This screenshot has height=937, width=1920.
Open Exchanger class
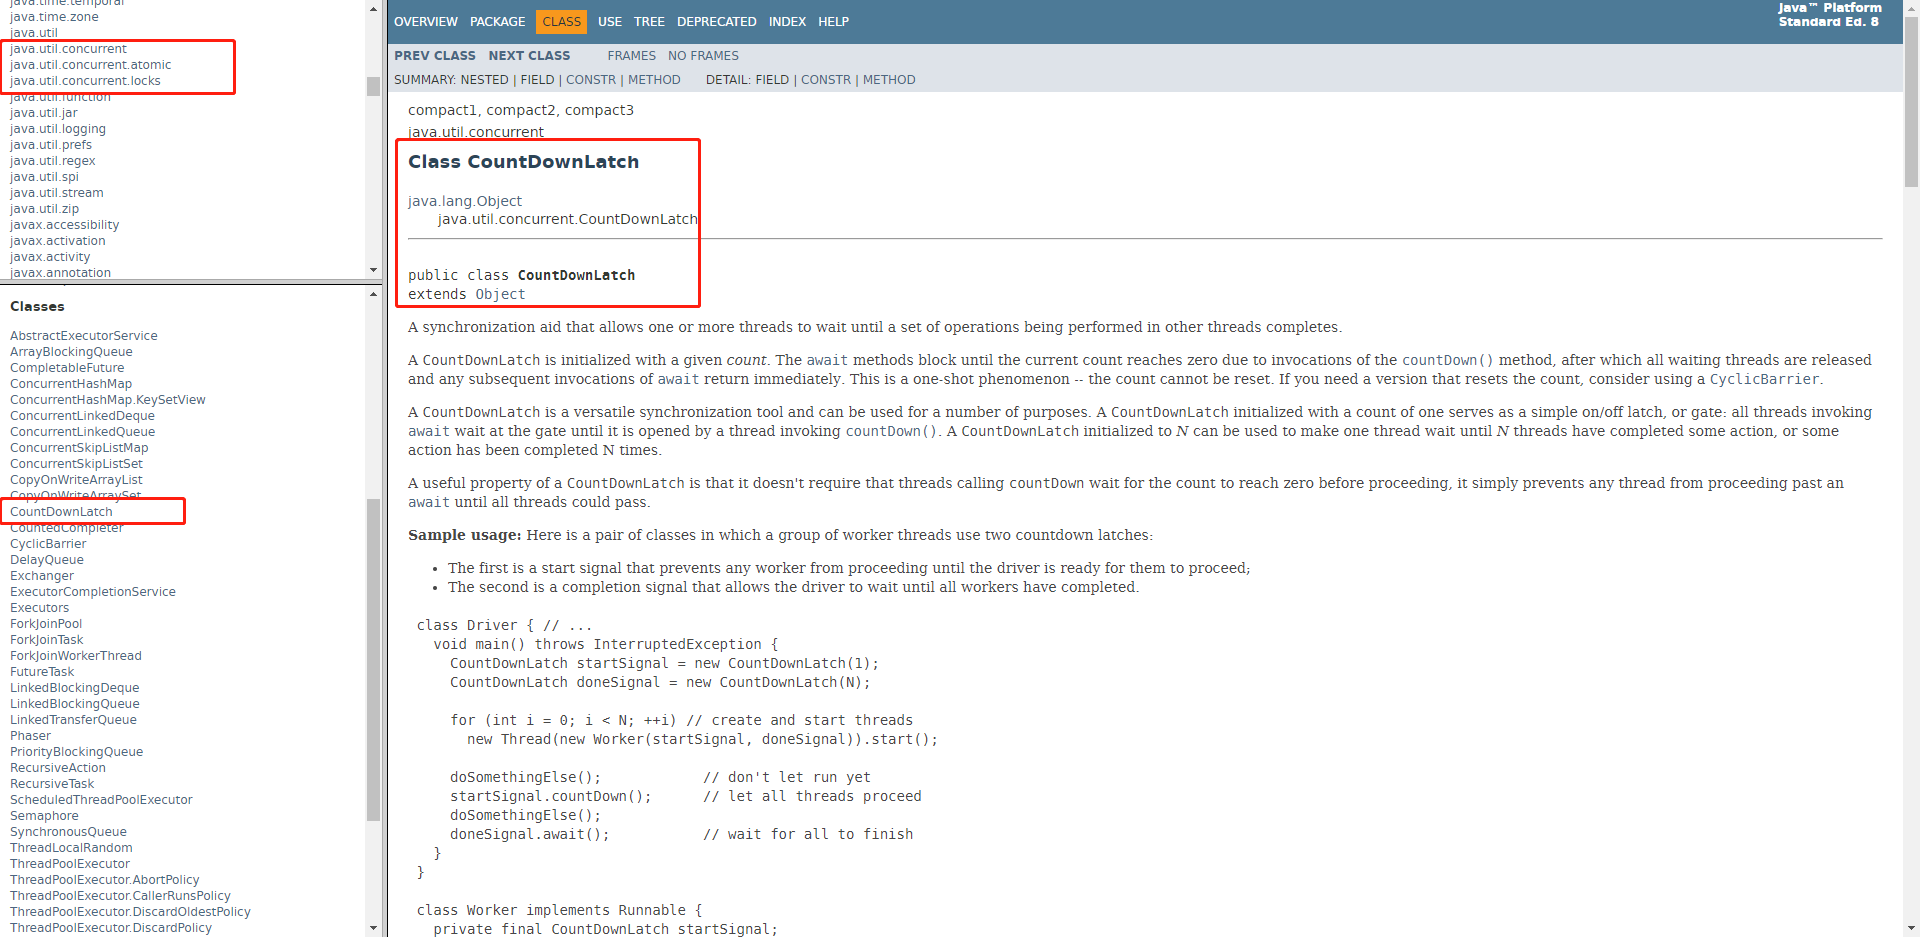click(x=42, y=576)
